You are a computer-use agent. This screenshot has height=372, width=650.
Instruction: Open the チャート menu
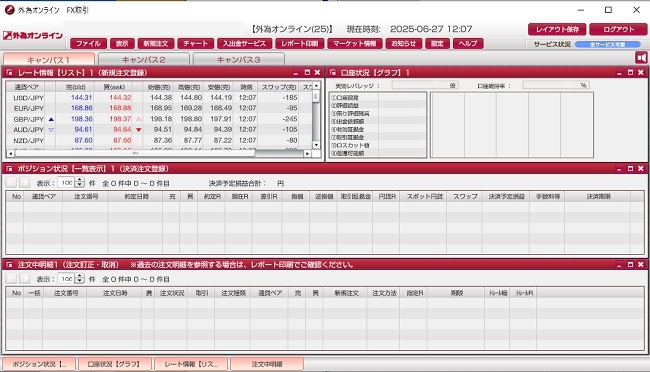(195, 44)
